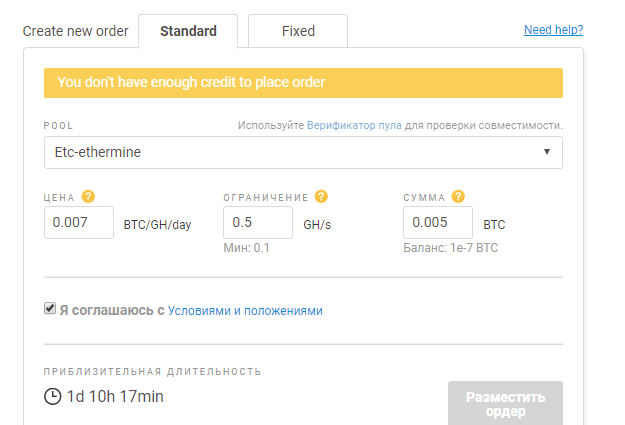Toggle the terms agreement checkbox
The height and width of the screenshot is (425, 625).
coord(50,308)
